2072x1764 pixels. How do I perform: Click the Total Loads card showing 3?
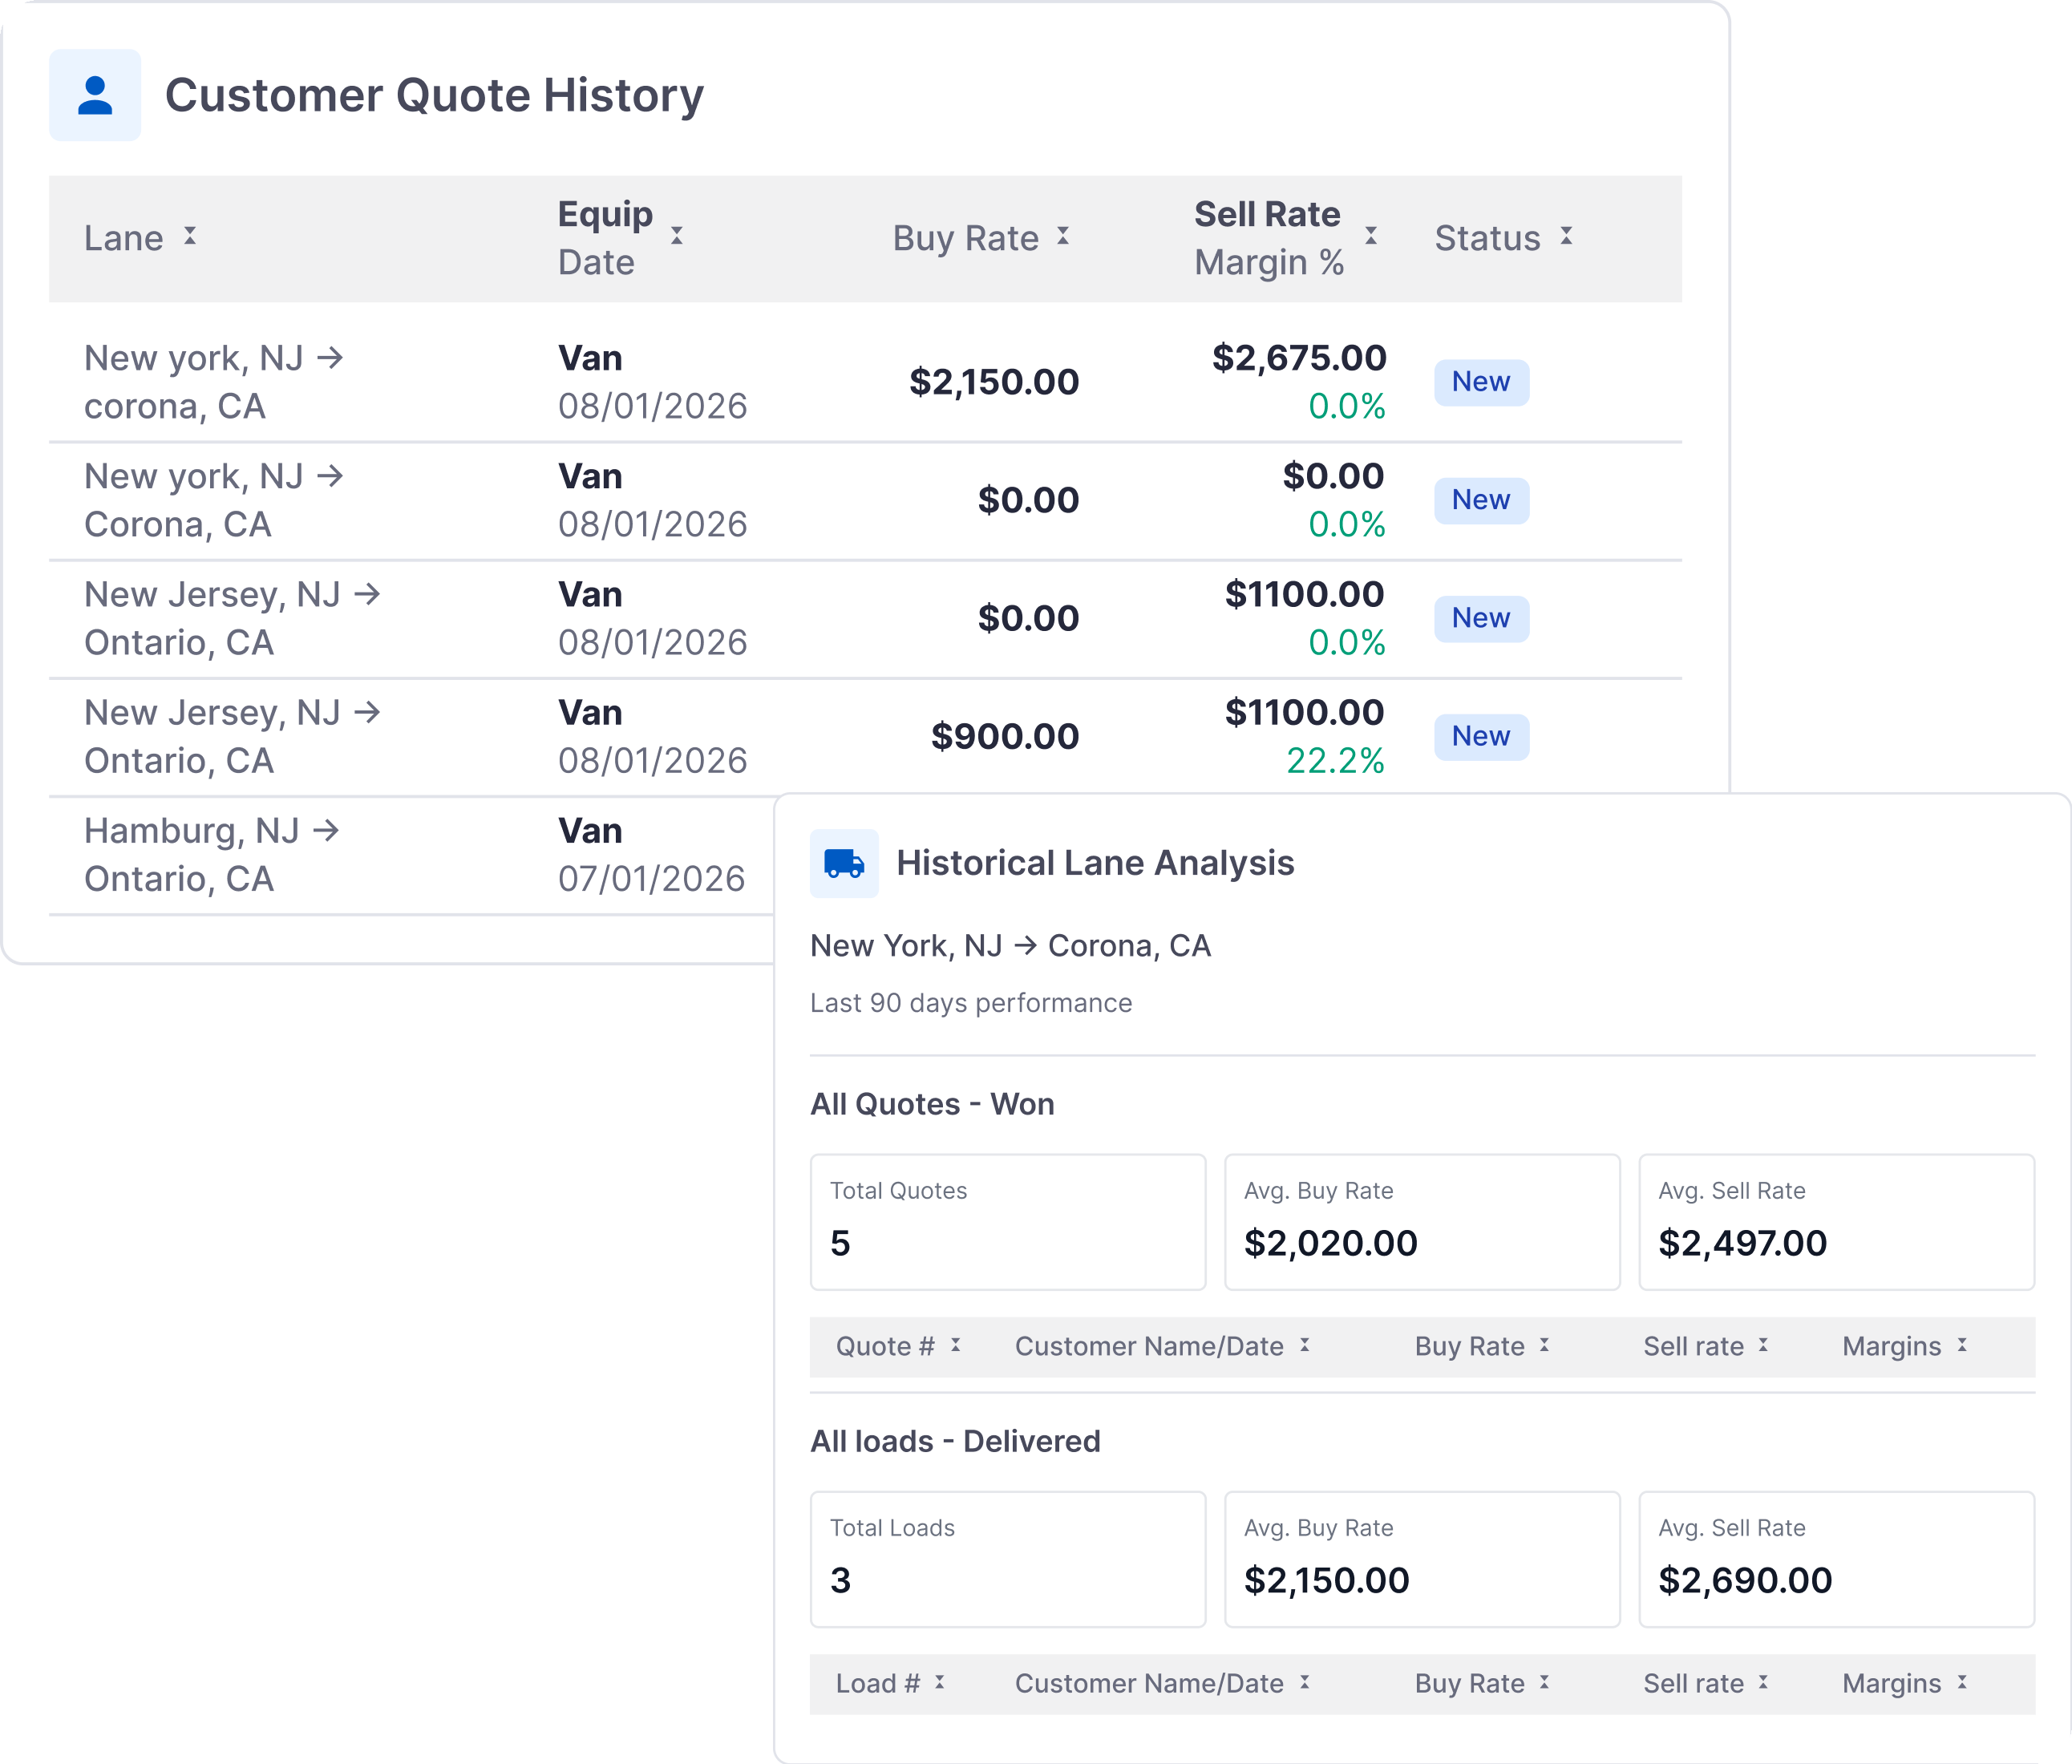[x=1008, y=1559]
